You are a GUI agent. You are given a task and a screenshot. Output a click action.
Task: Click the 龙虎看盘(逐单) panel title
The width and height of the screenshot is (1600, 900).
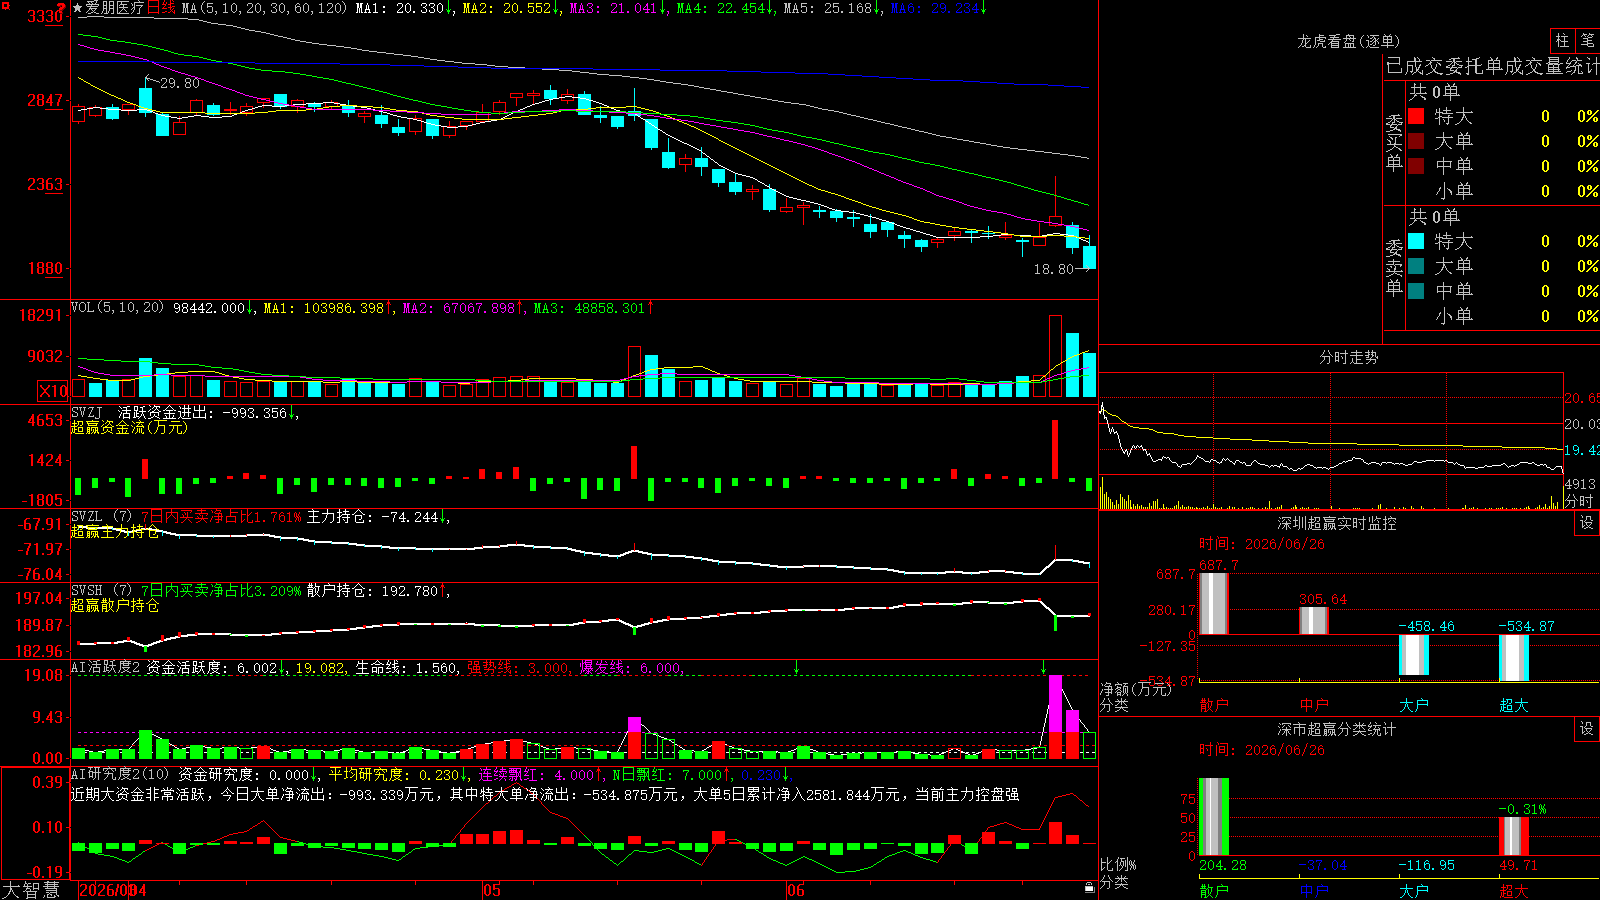pyautogui.click(x=1348, y=41)
